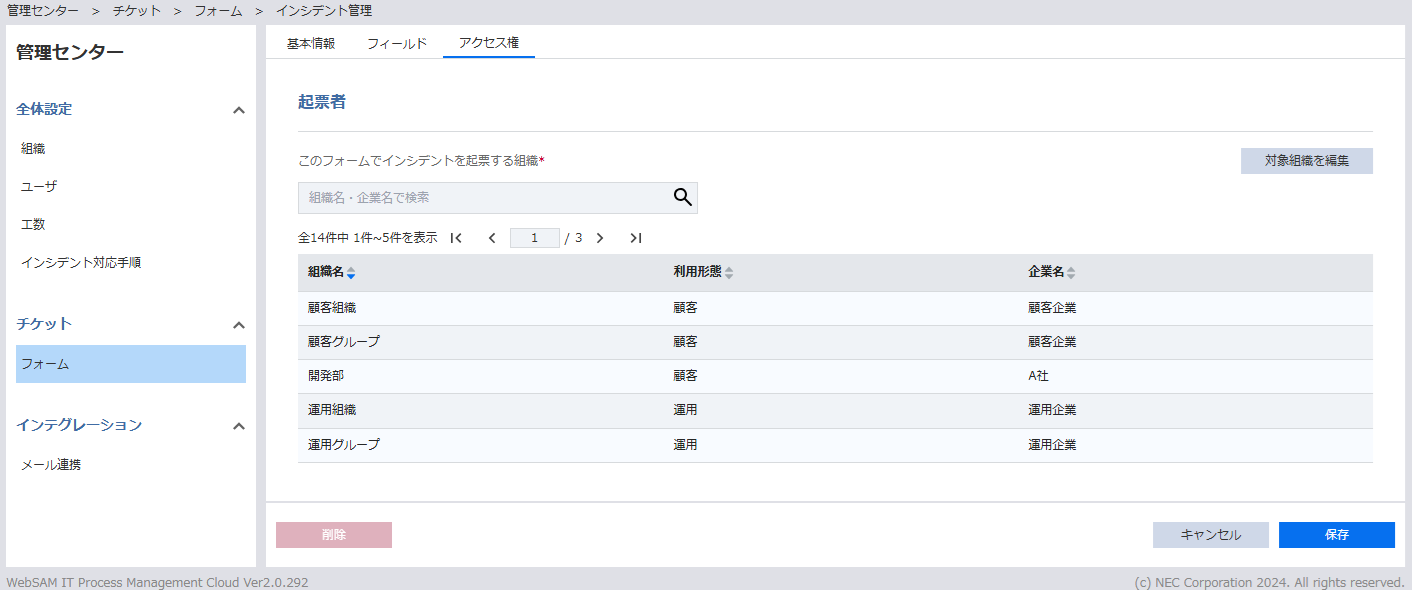Open メール連携 in the sidebar

pyautogui.click(x=51, y=465)
